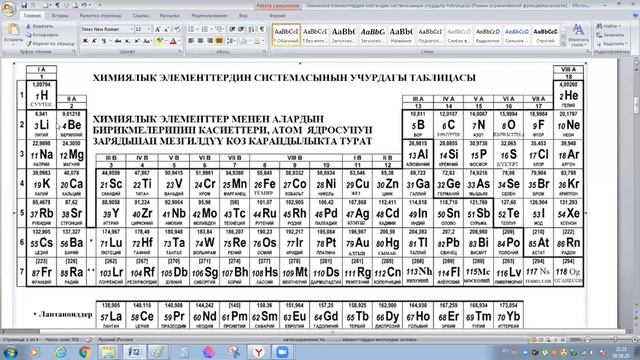The width and height of the screenshot is (640, 360).
Task: Switch to Разметка страницы ribbon tab
Action: click(x=100, y=16)
